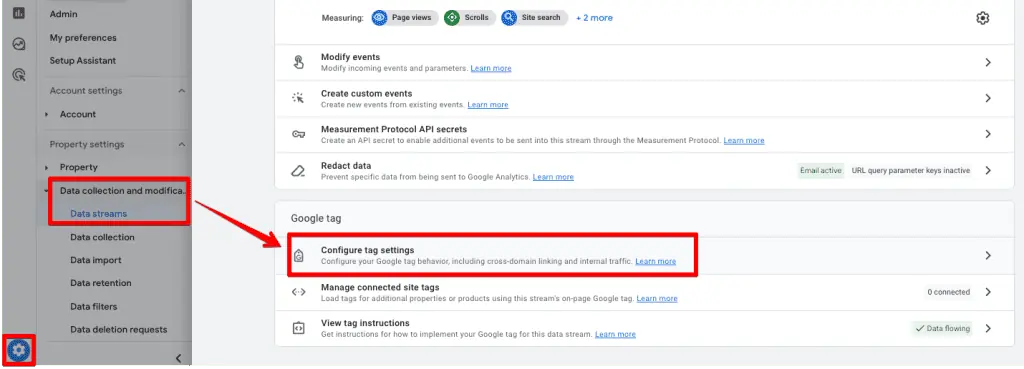Select Data deletion requests in sidebar

119,329
